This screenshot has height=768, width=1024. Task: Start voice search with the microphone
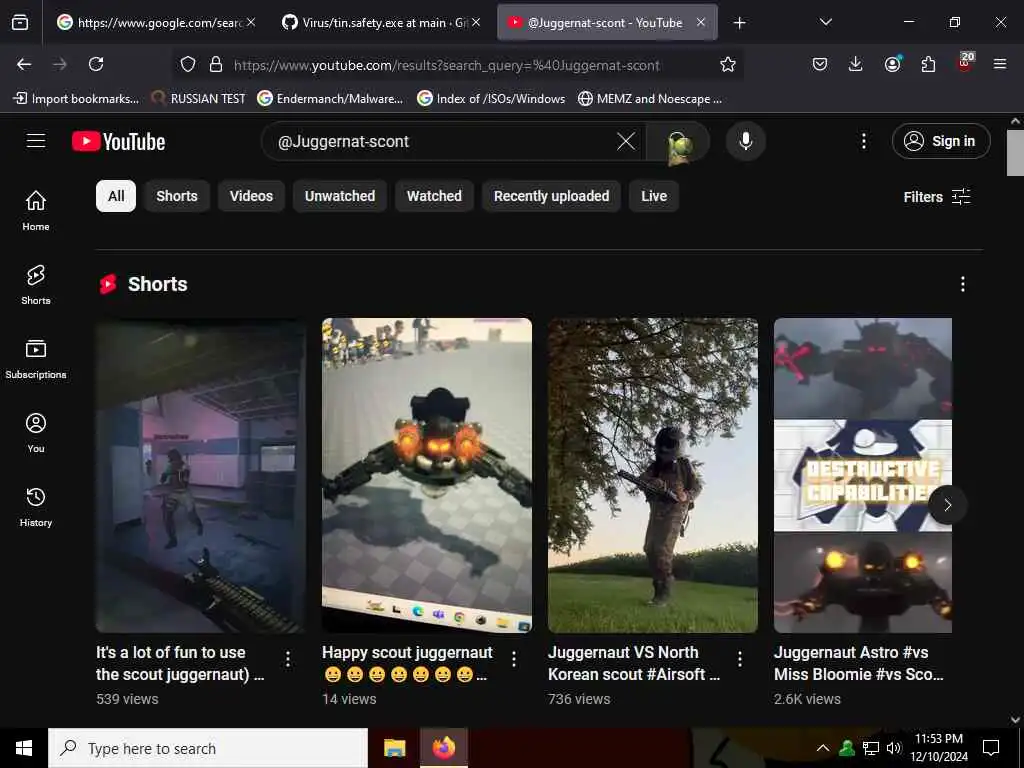746,141
